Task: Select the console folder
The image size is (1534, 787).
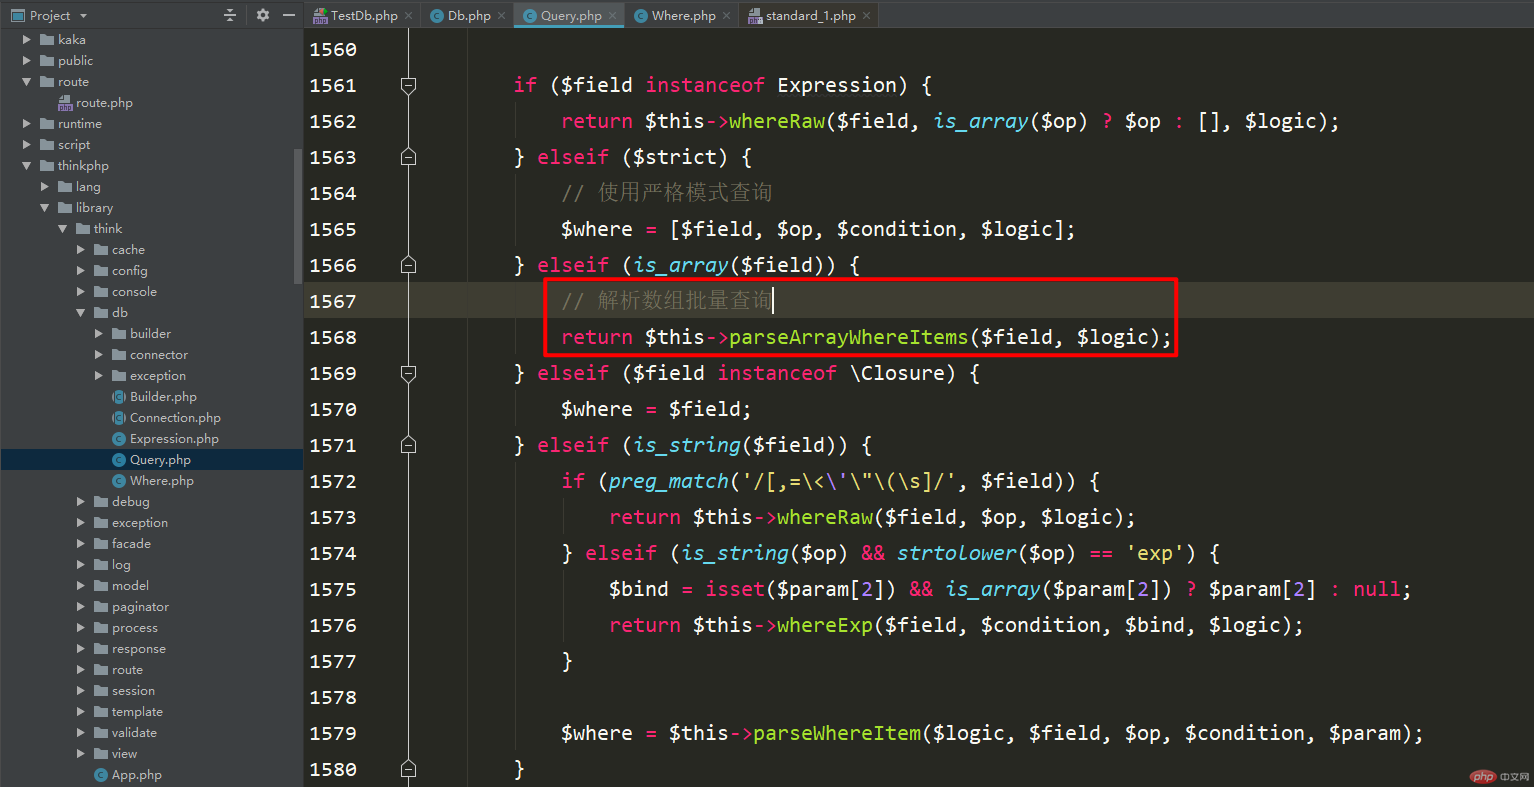Action: [134, 292]
